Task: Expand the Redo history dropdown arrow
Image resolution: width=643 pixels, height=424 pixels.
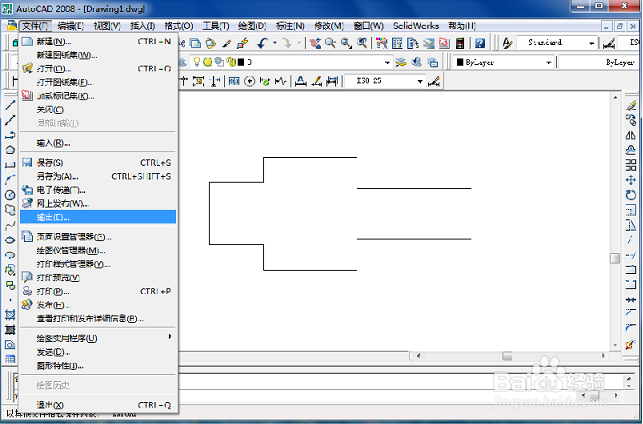Action: point(299,43)
